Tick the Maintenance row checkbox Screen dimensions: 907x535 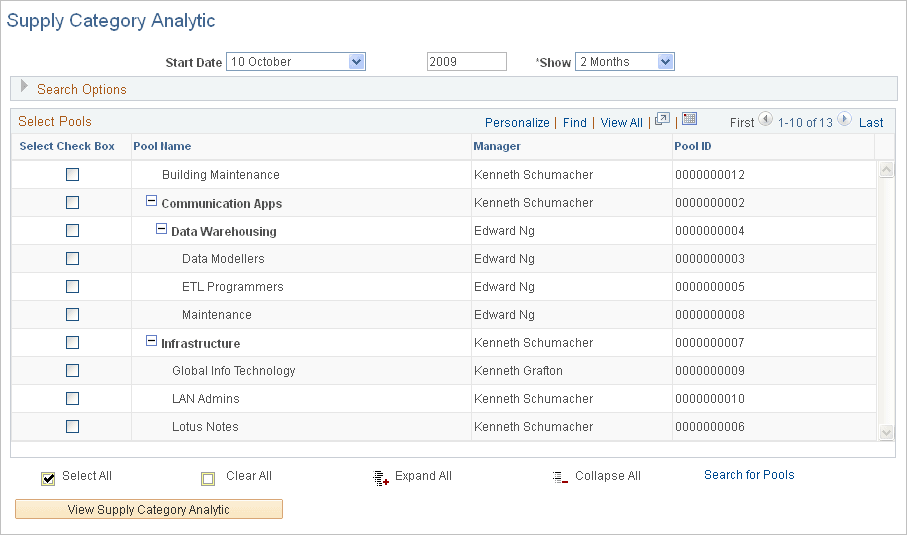click(x=72, y=315)
